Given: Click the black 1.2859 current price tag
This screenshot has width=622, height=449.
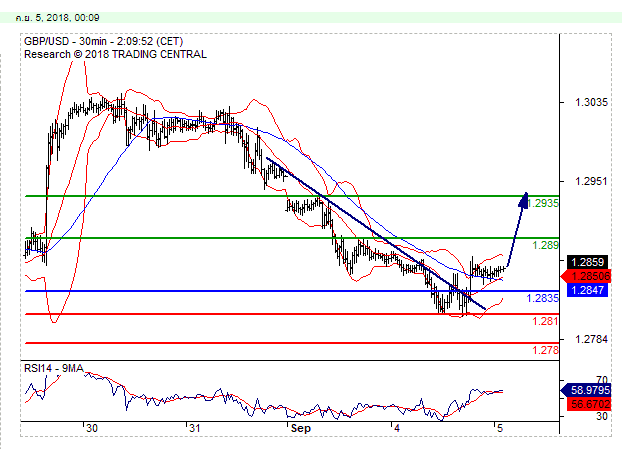Looking at the screenshot, I should click(587, 262).
